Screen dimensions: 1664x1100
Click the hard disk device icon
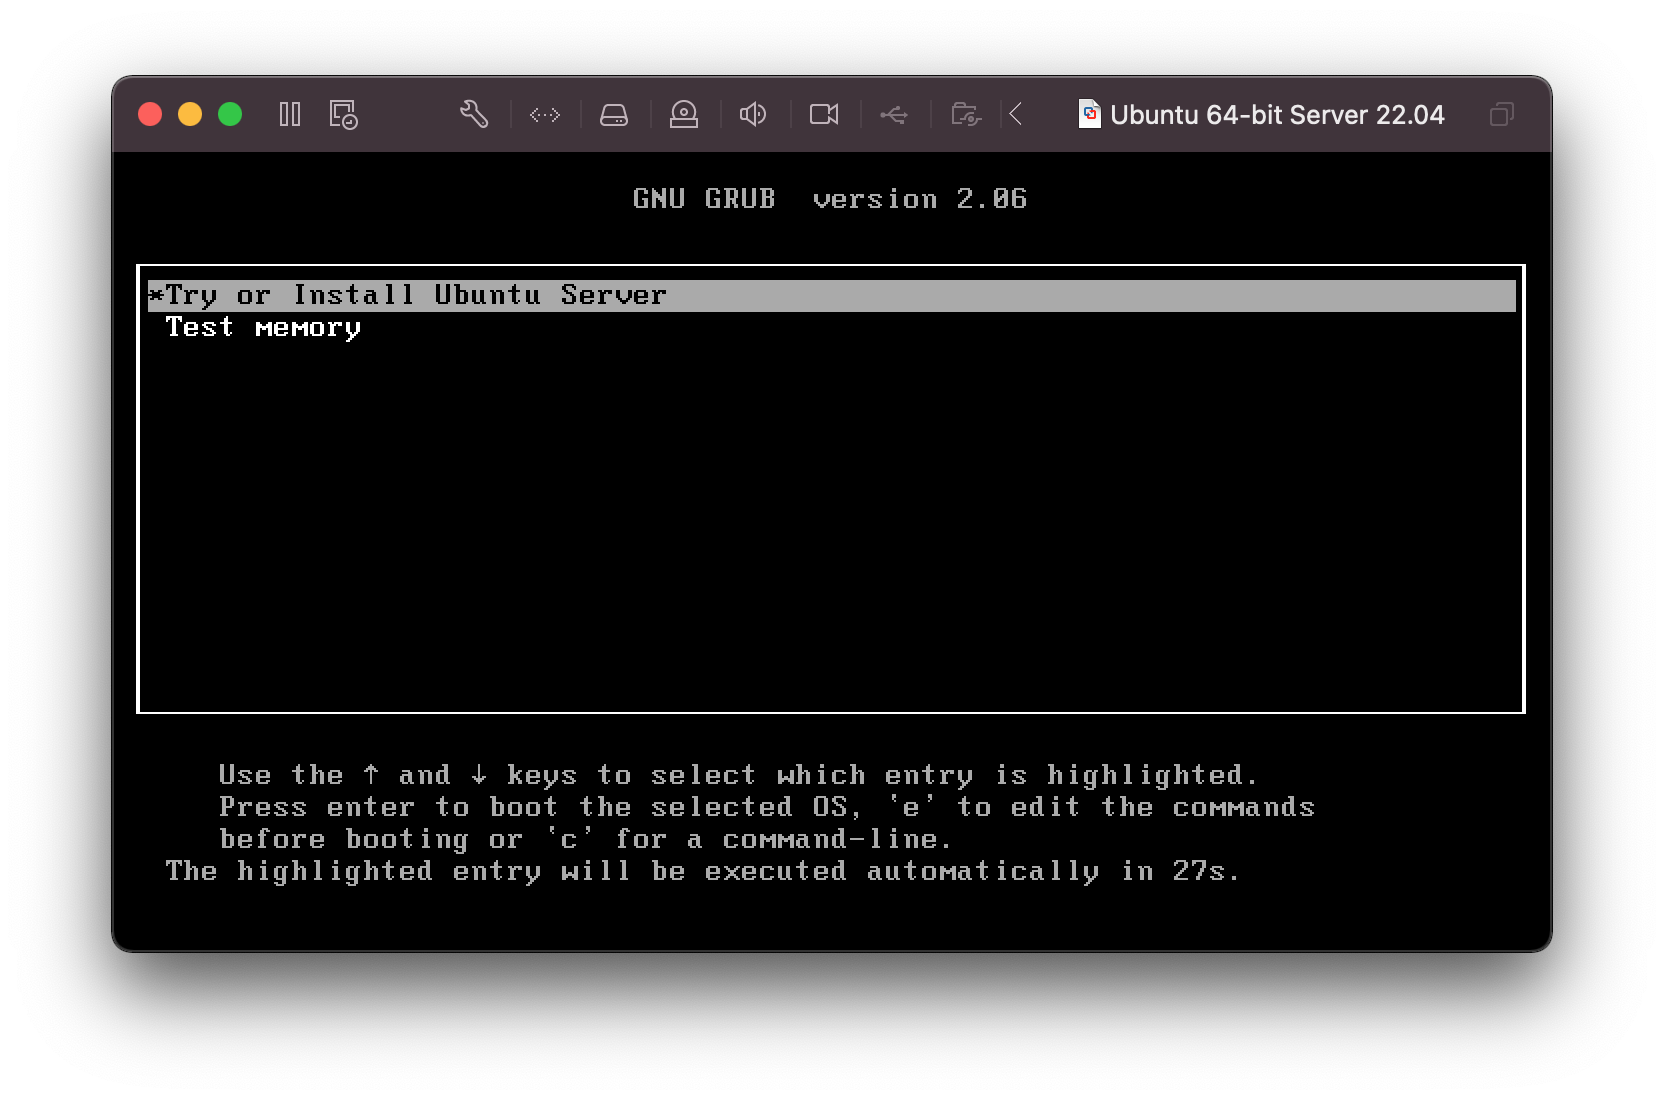pos(614,115)
